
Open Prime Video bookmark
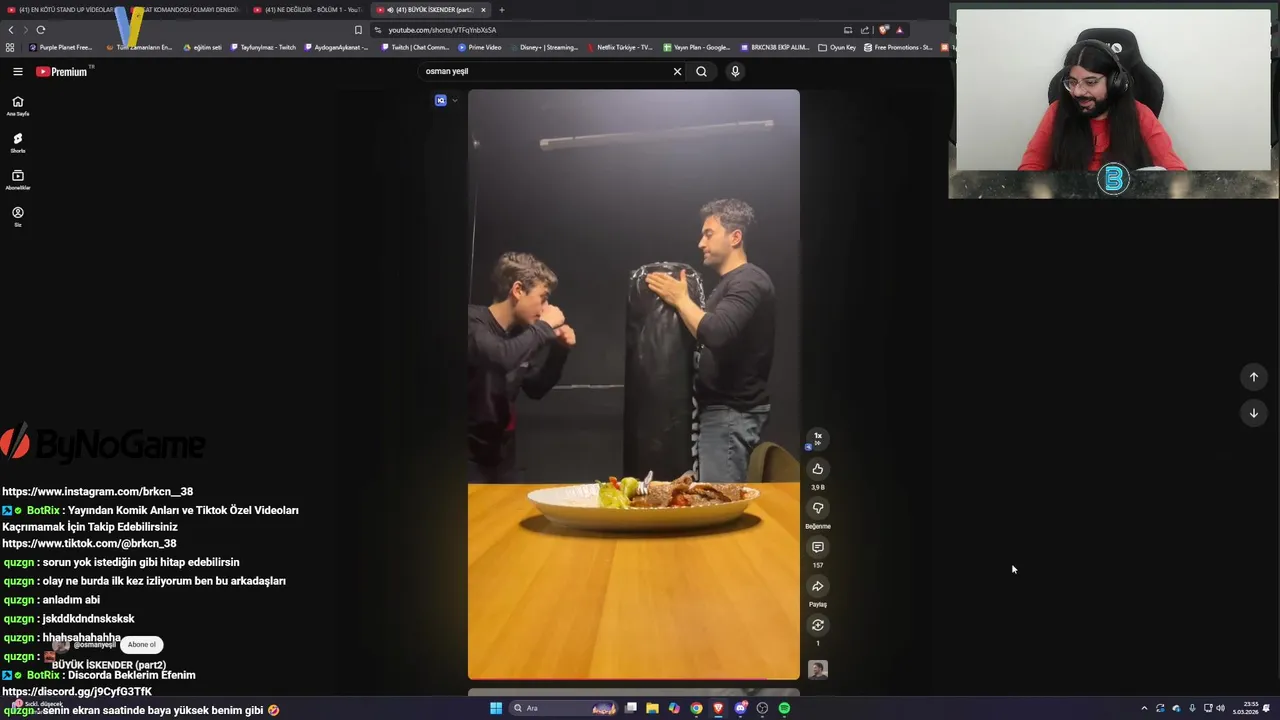pyautogui.click(x=480, y=47)
